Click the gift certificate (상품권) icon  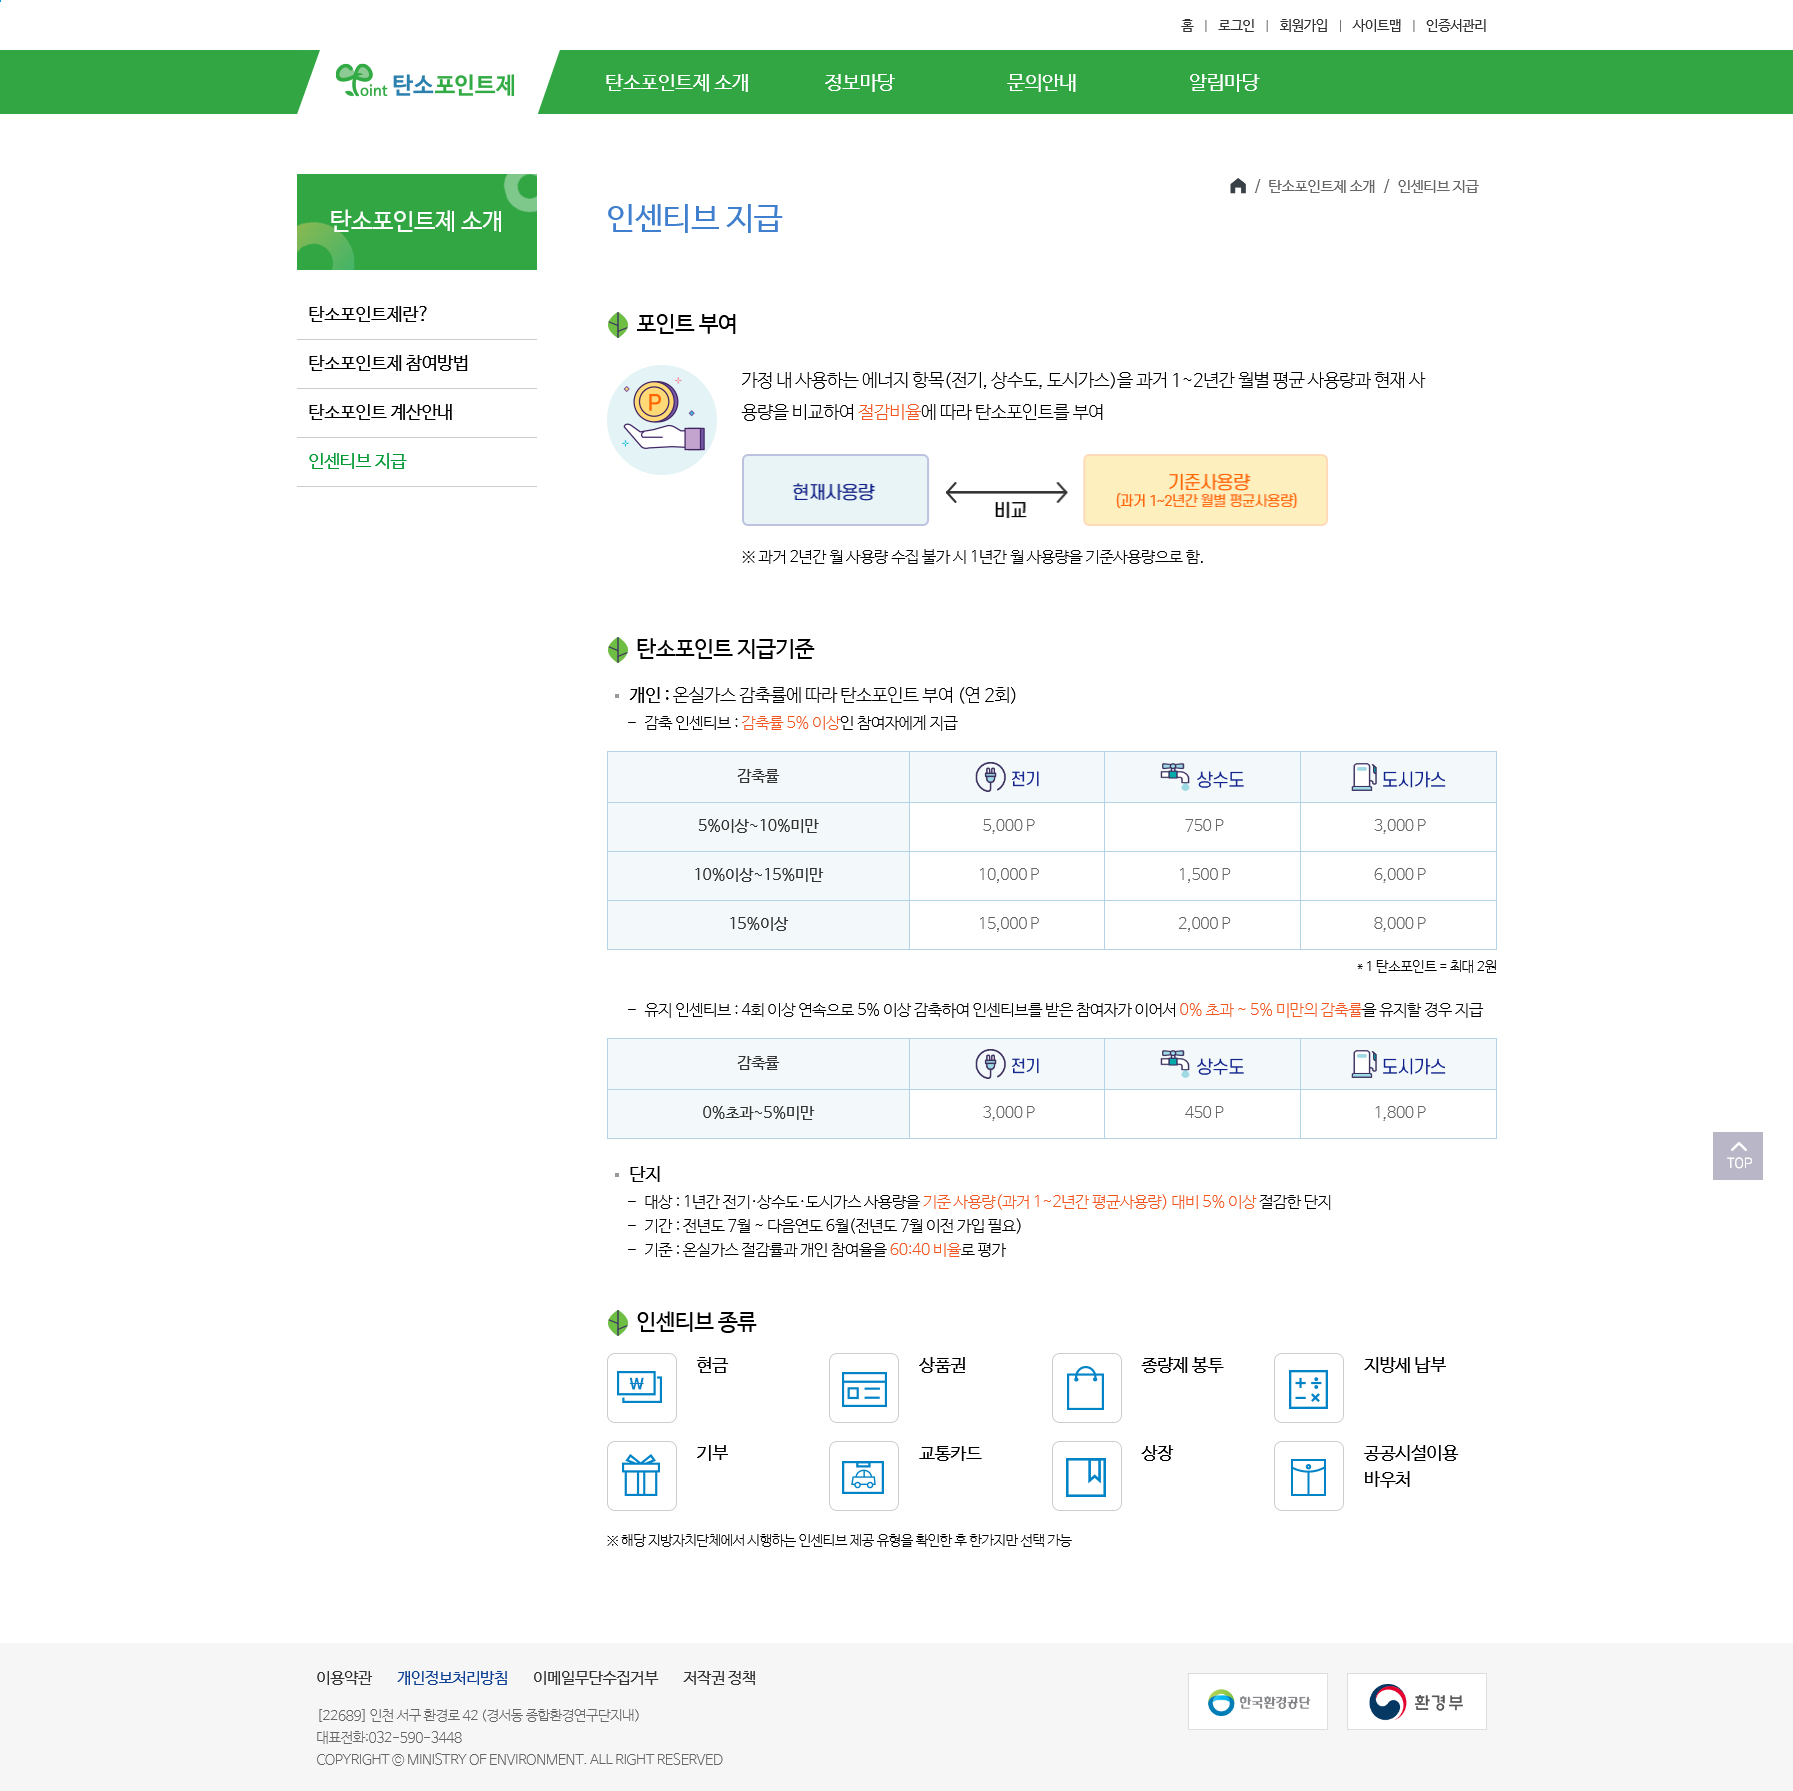[x=863, y=1387]
